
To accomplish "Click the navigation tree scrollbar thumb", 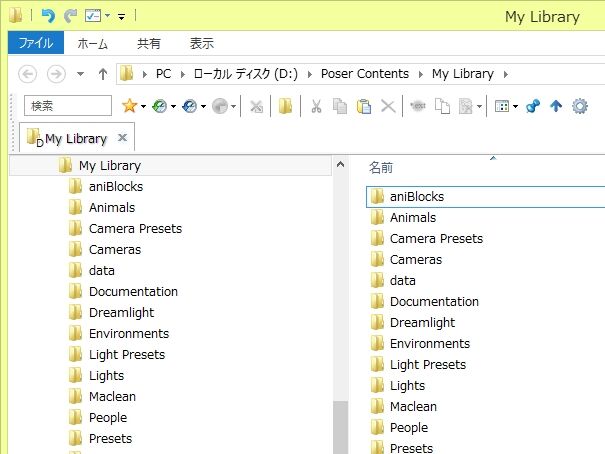I will pos(340,427).
